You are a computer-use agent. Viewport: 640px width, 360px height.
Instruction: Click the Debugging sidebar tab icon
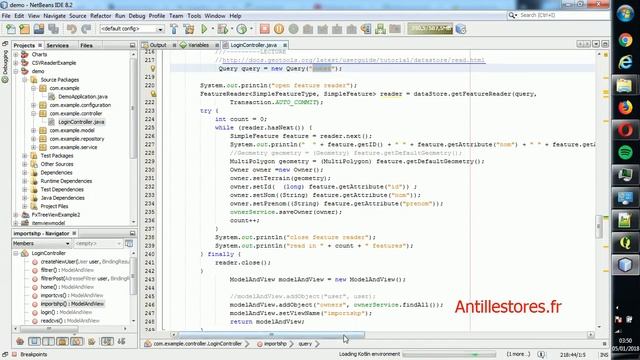click(x=5, y=80)
